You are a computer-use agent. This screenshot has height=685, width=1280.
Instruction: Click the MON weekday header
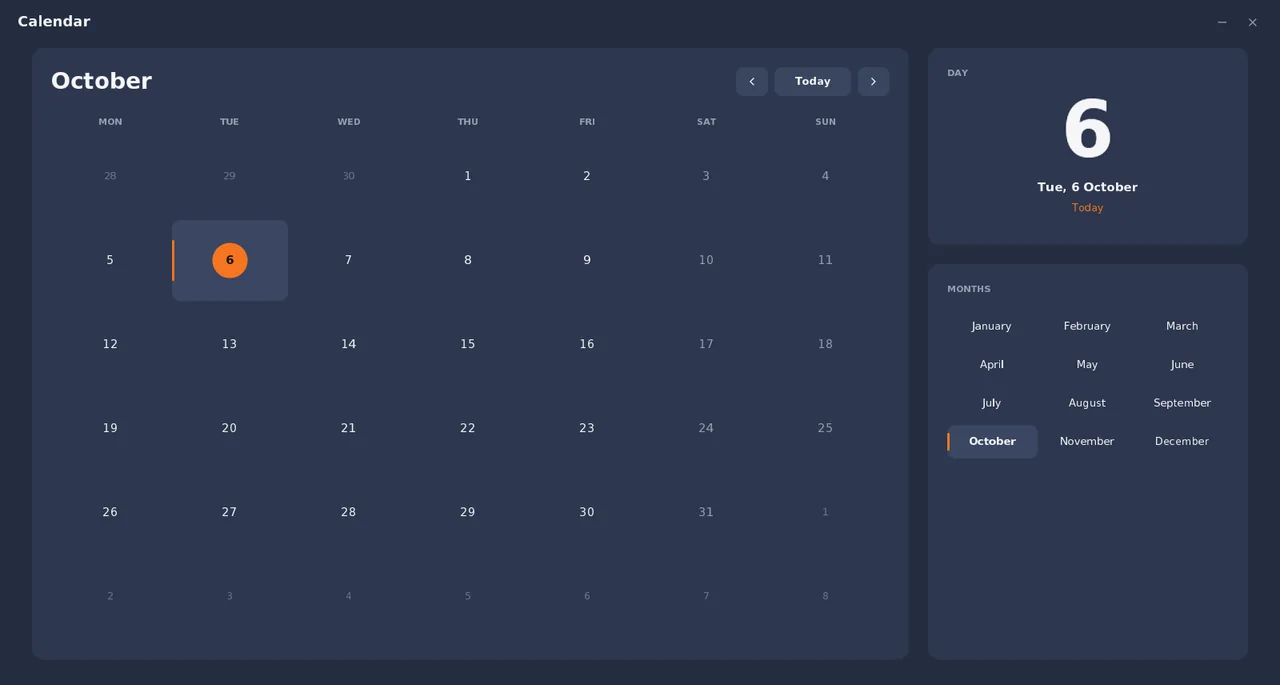coord(110,122)
